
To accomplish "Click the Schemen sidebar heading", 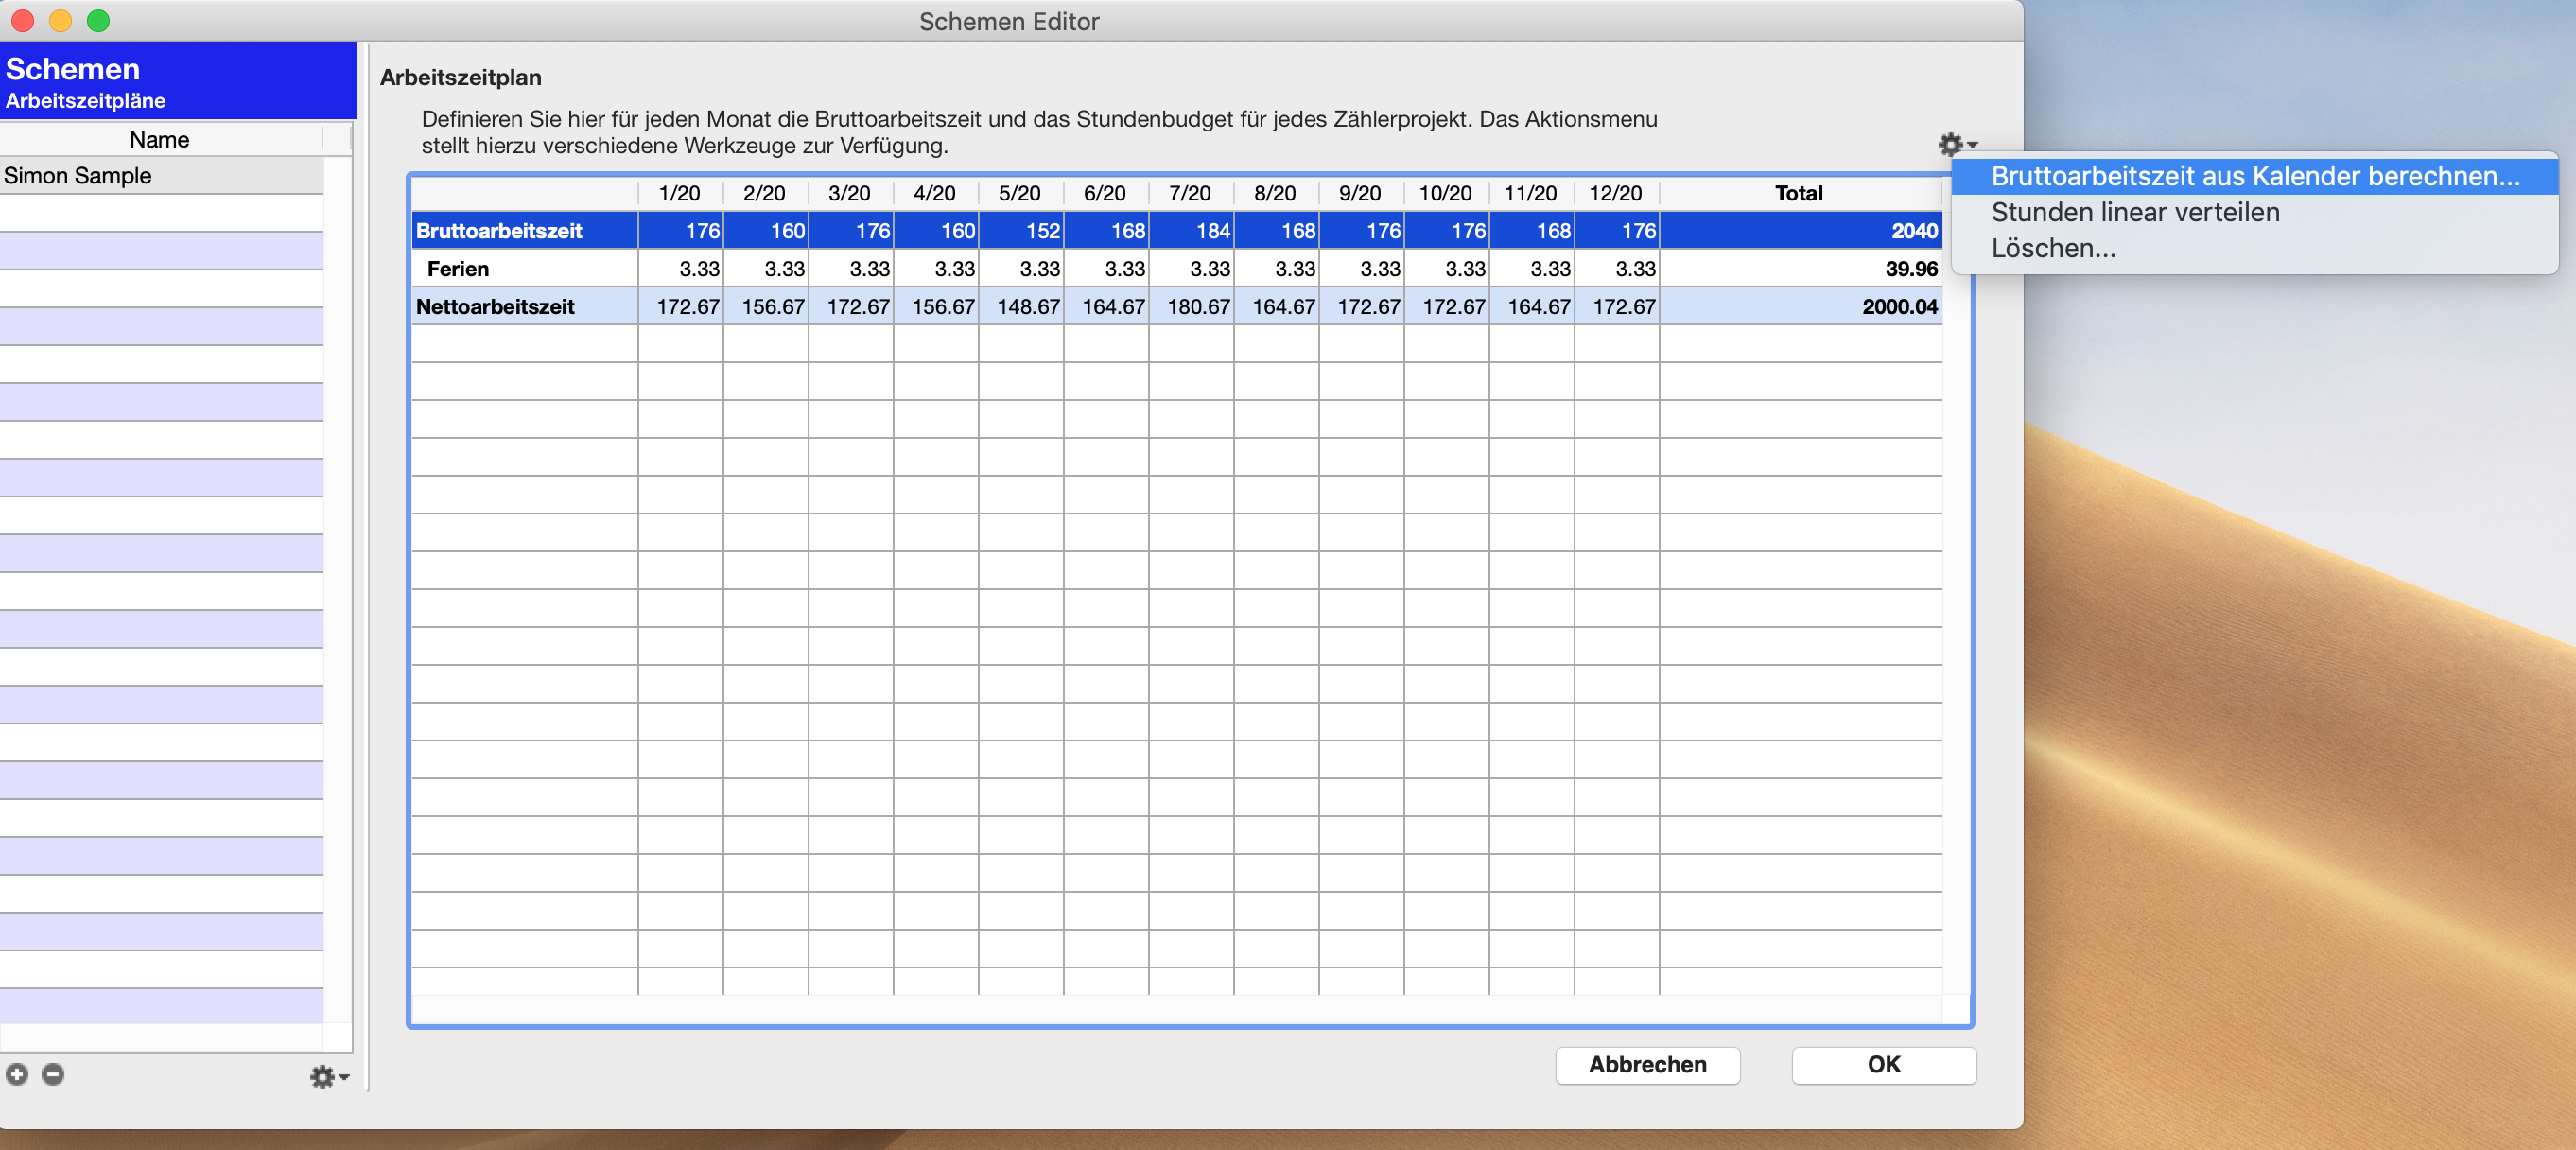I will coord(73,69).
